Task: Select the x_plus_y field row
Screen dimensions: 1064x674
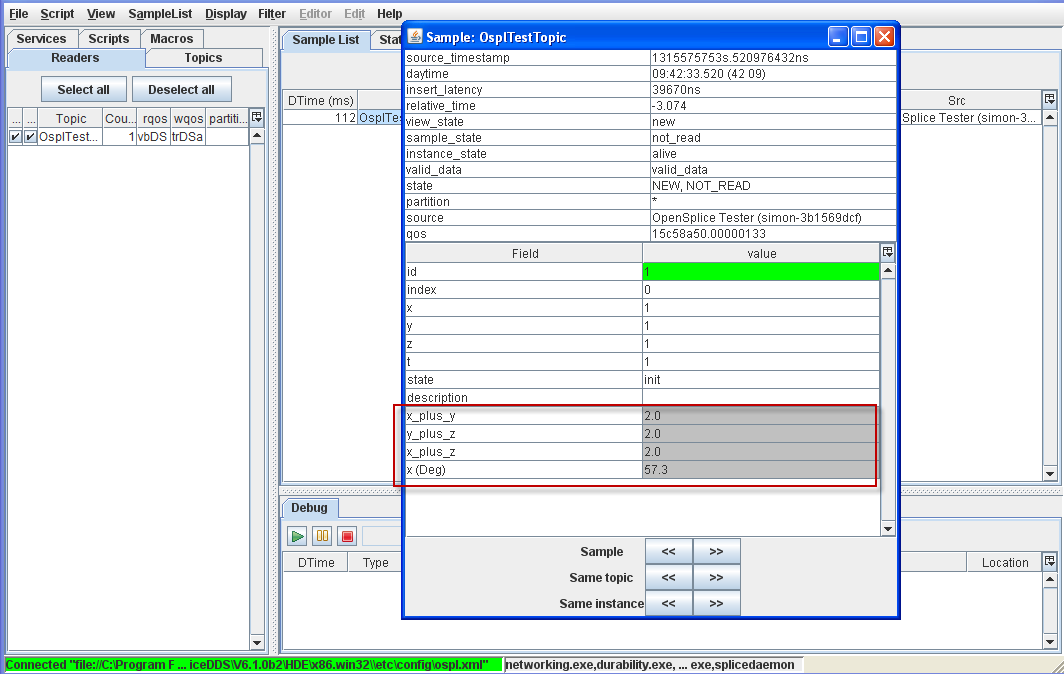Action: tap(642, 415)
